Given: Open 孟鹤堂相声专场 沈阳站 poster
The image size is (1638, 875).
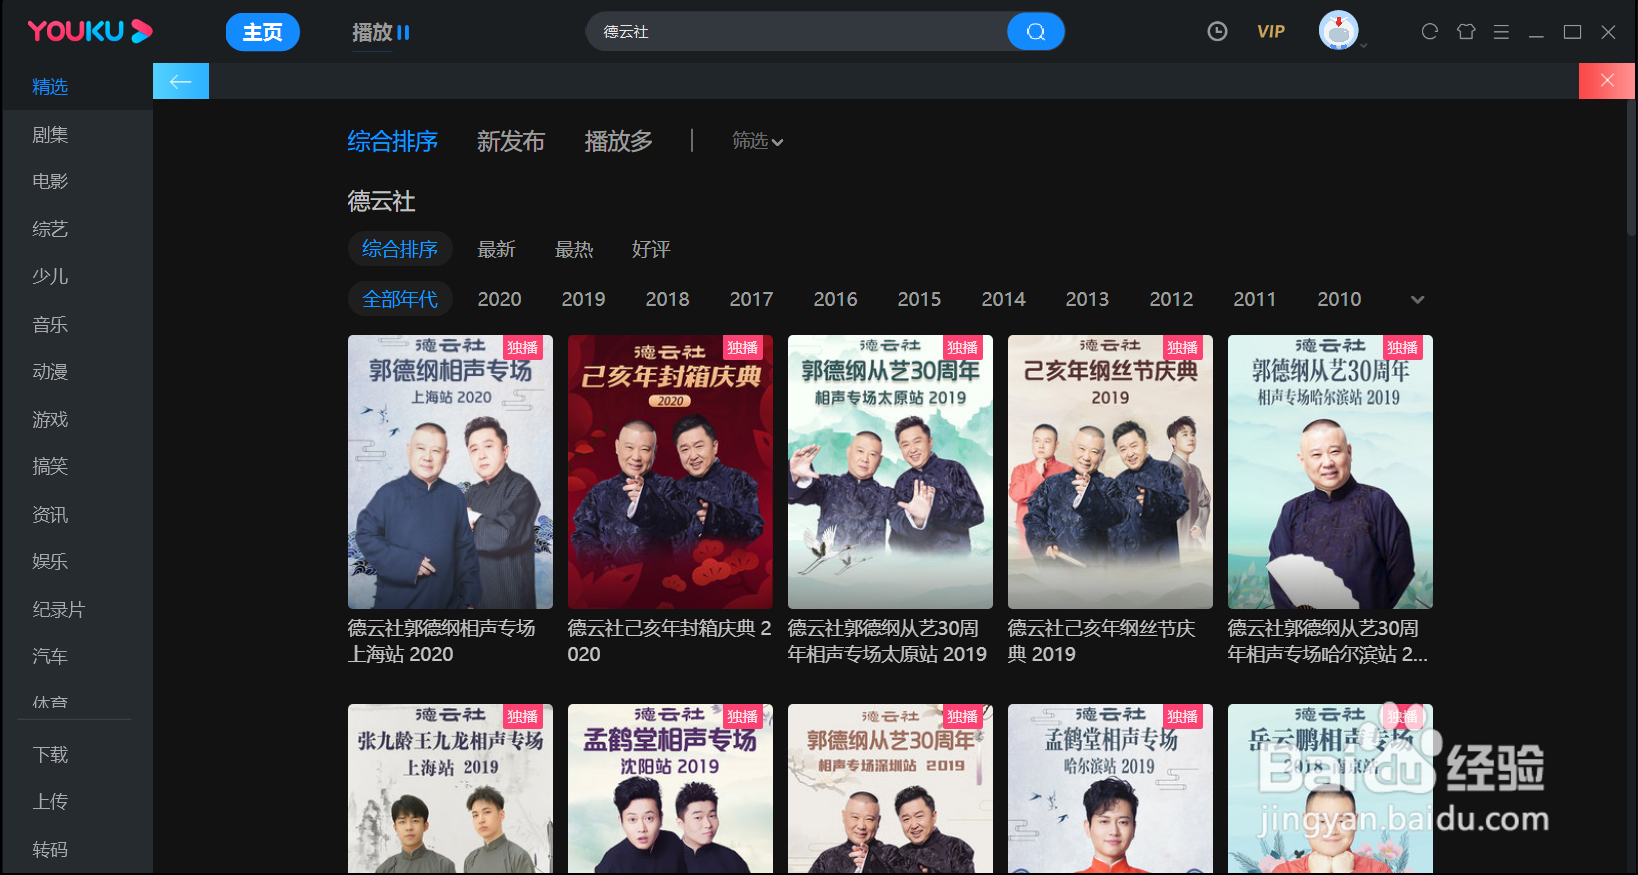Looking at the screenshot, I should 670,789.
